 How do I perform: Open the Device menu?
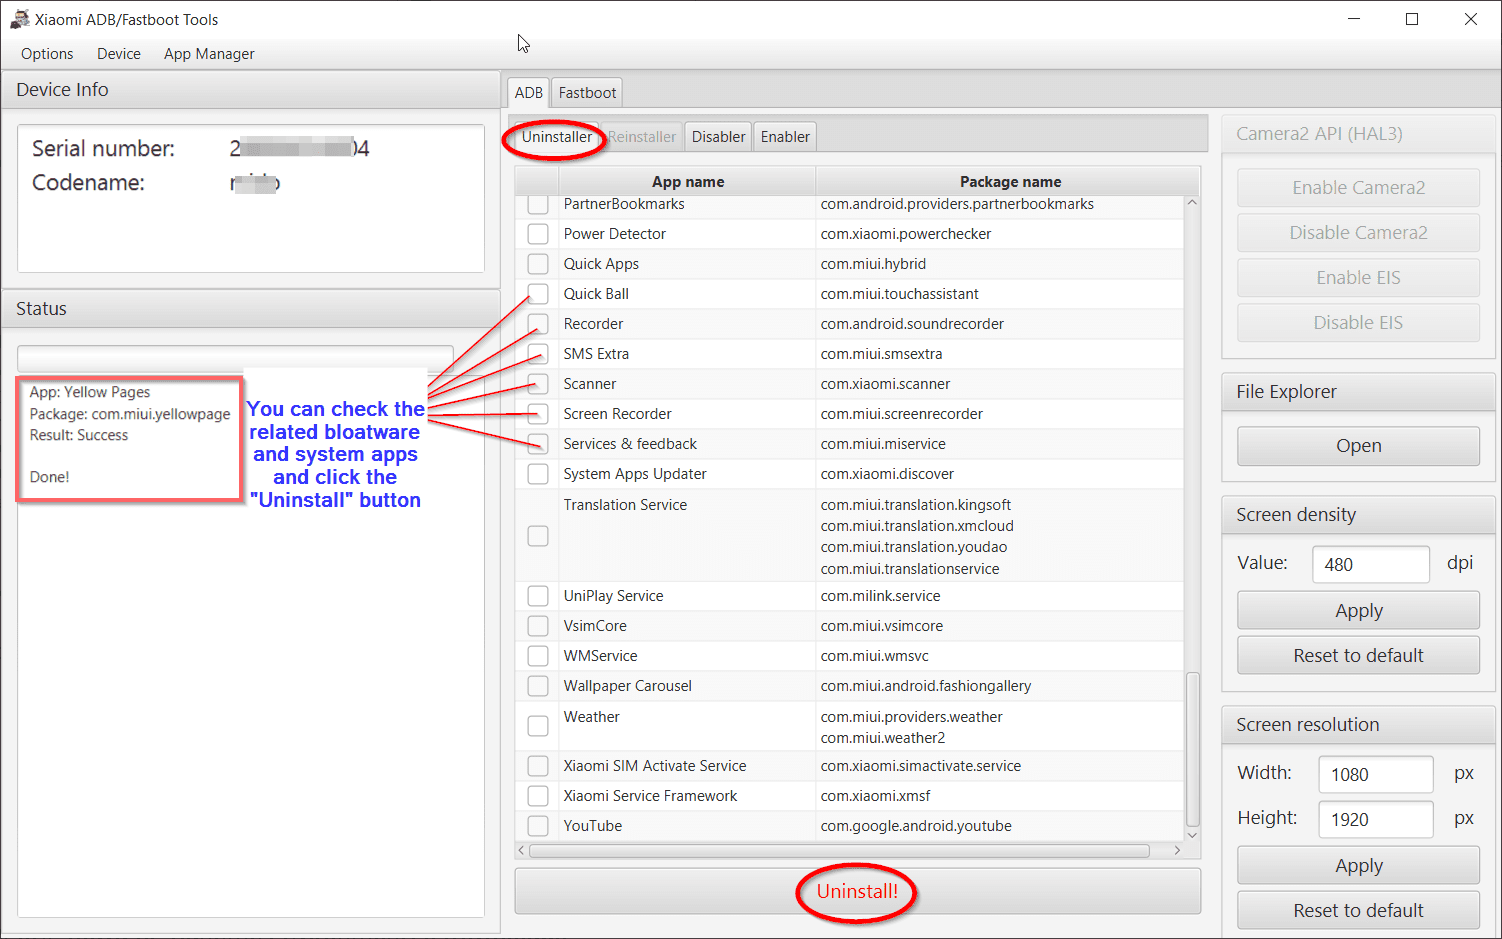coord(119,54)
